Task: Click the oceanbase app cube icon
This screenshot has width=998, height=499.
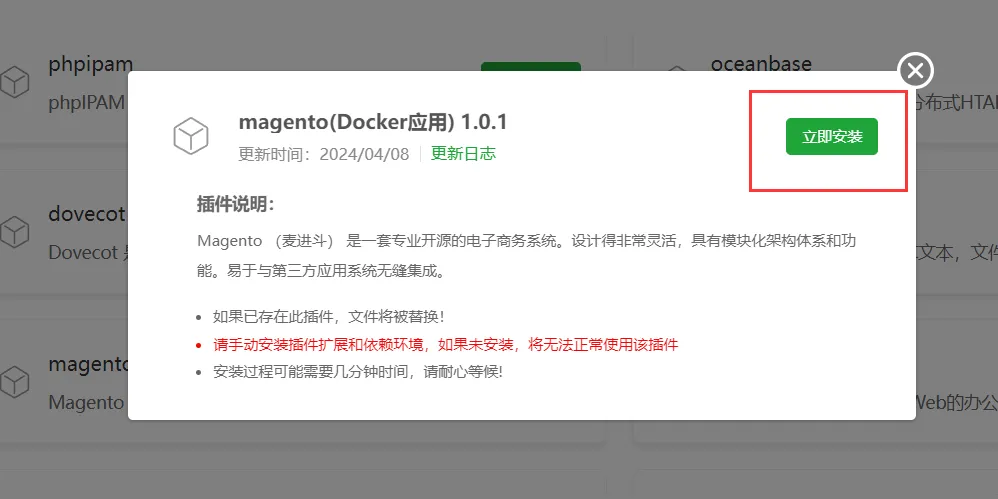Action: tap(677, 76)
